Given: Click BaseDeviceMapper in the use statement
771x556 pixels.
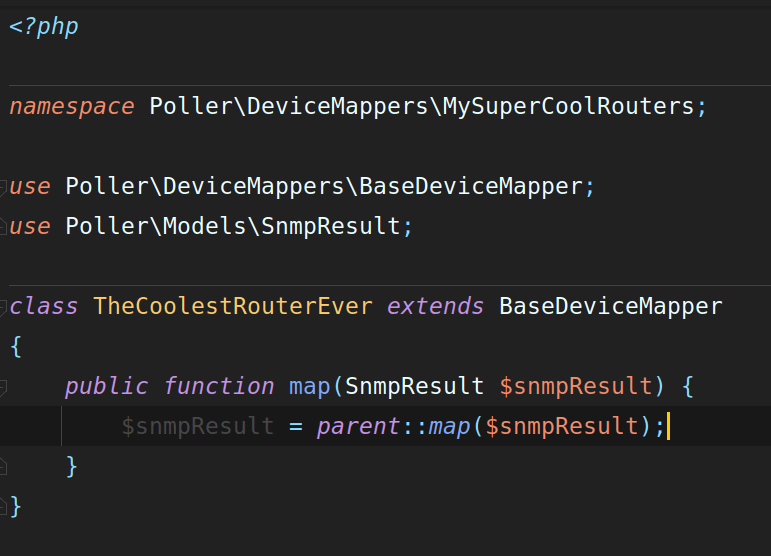Looking at the screenshot, I should pos(470,186).
